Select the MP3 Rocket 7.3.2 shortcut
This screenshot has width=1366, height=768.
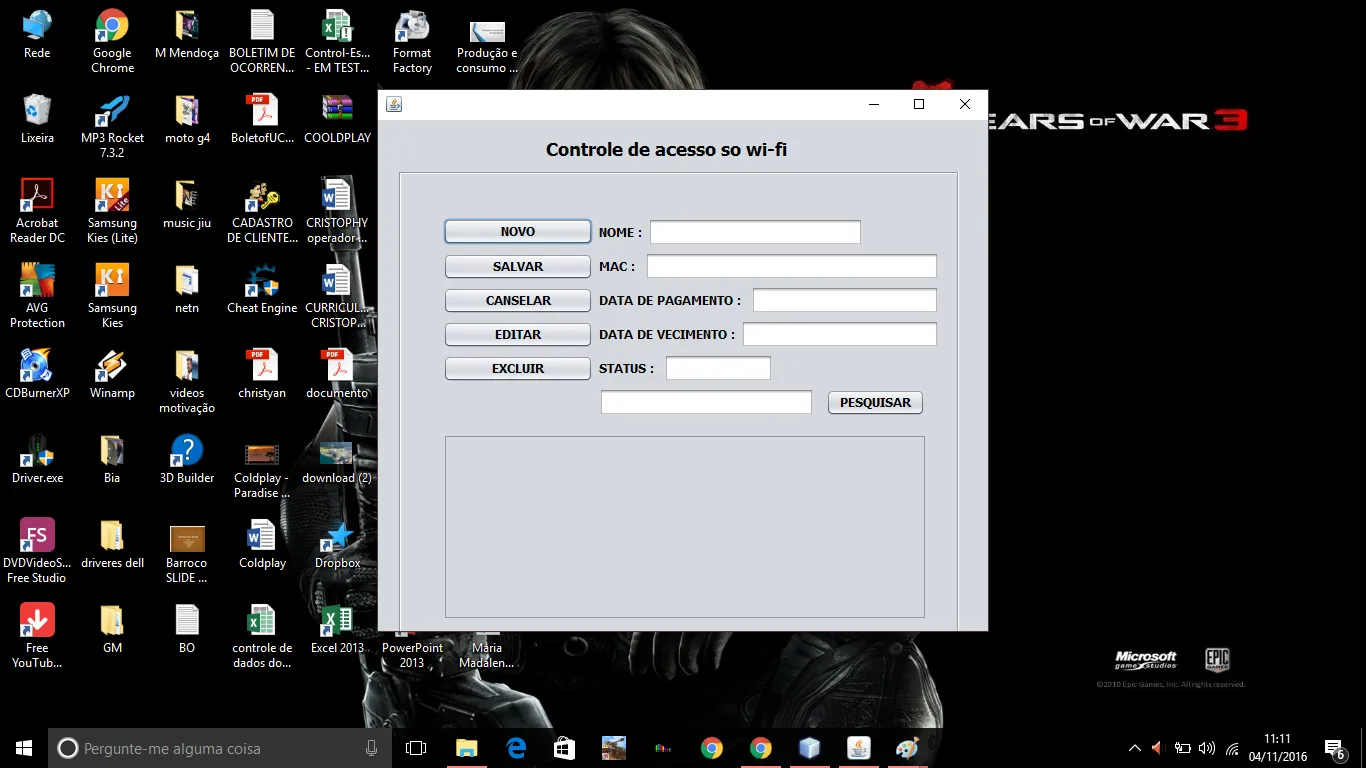click(112, 127)
